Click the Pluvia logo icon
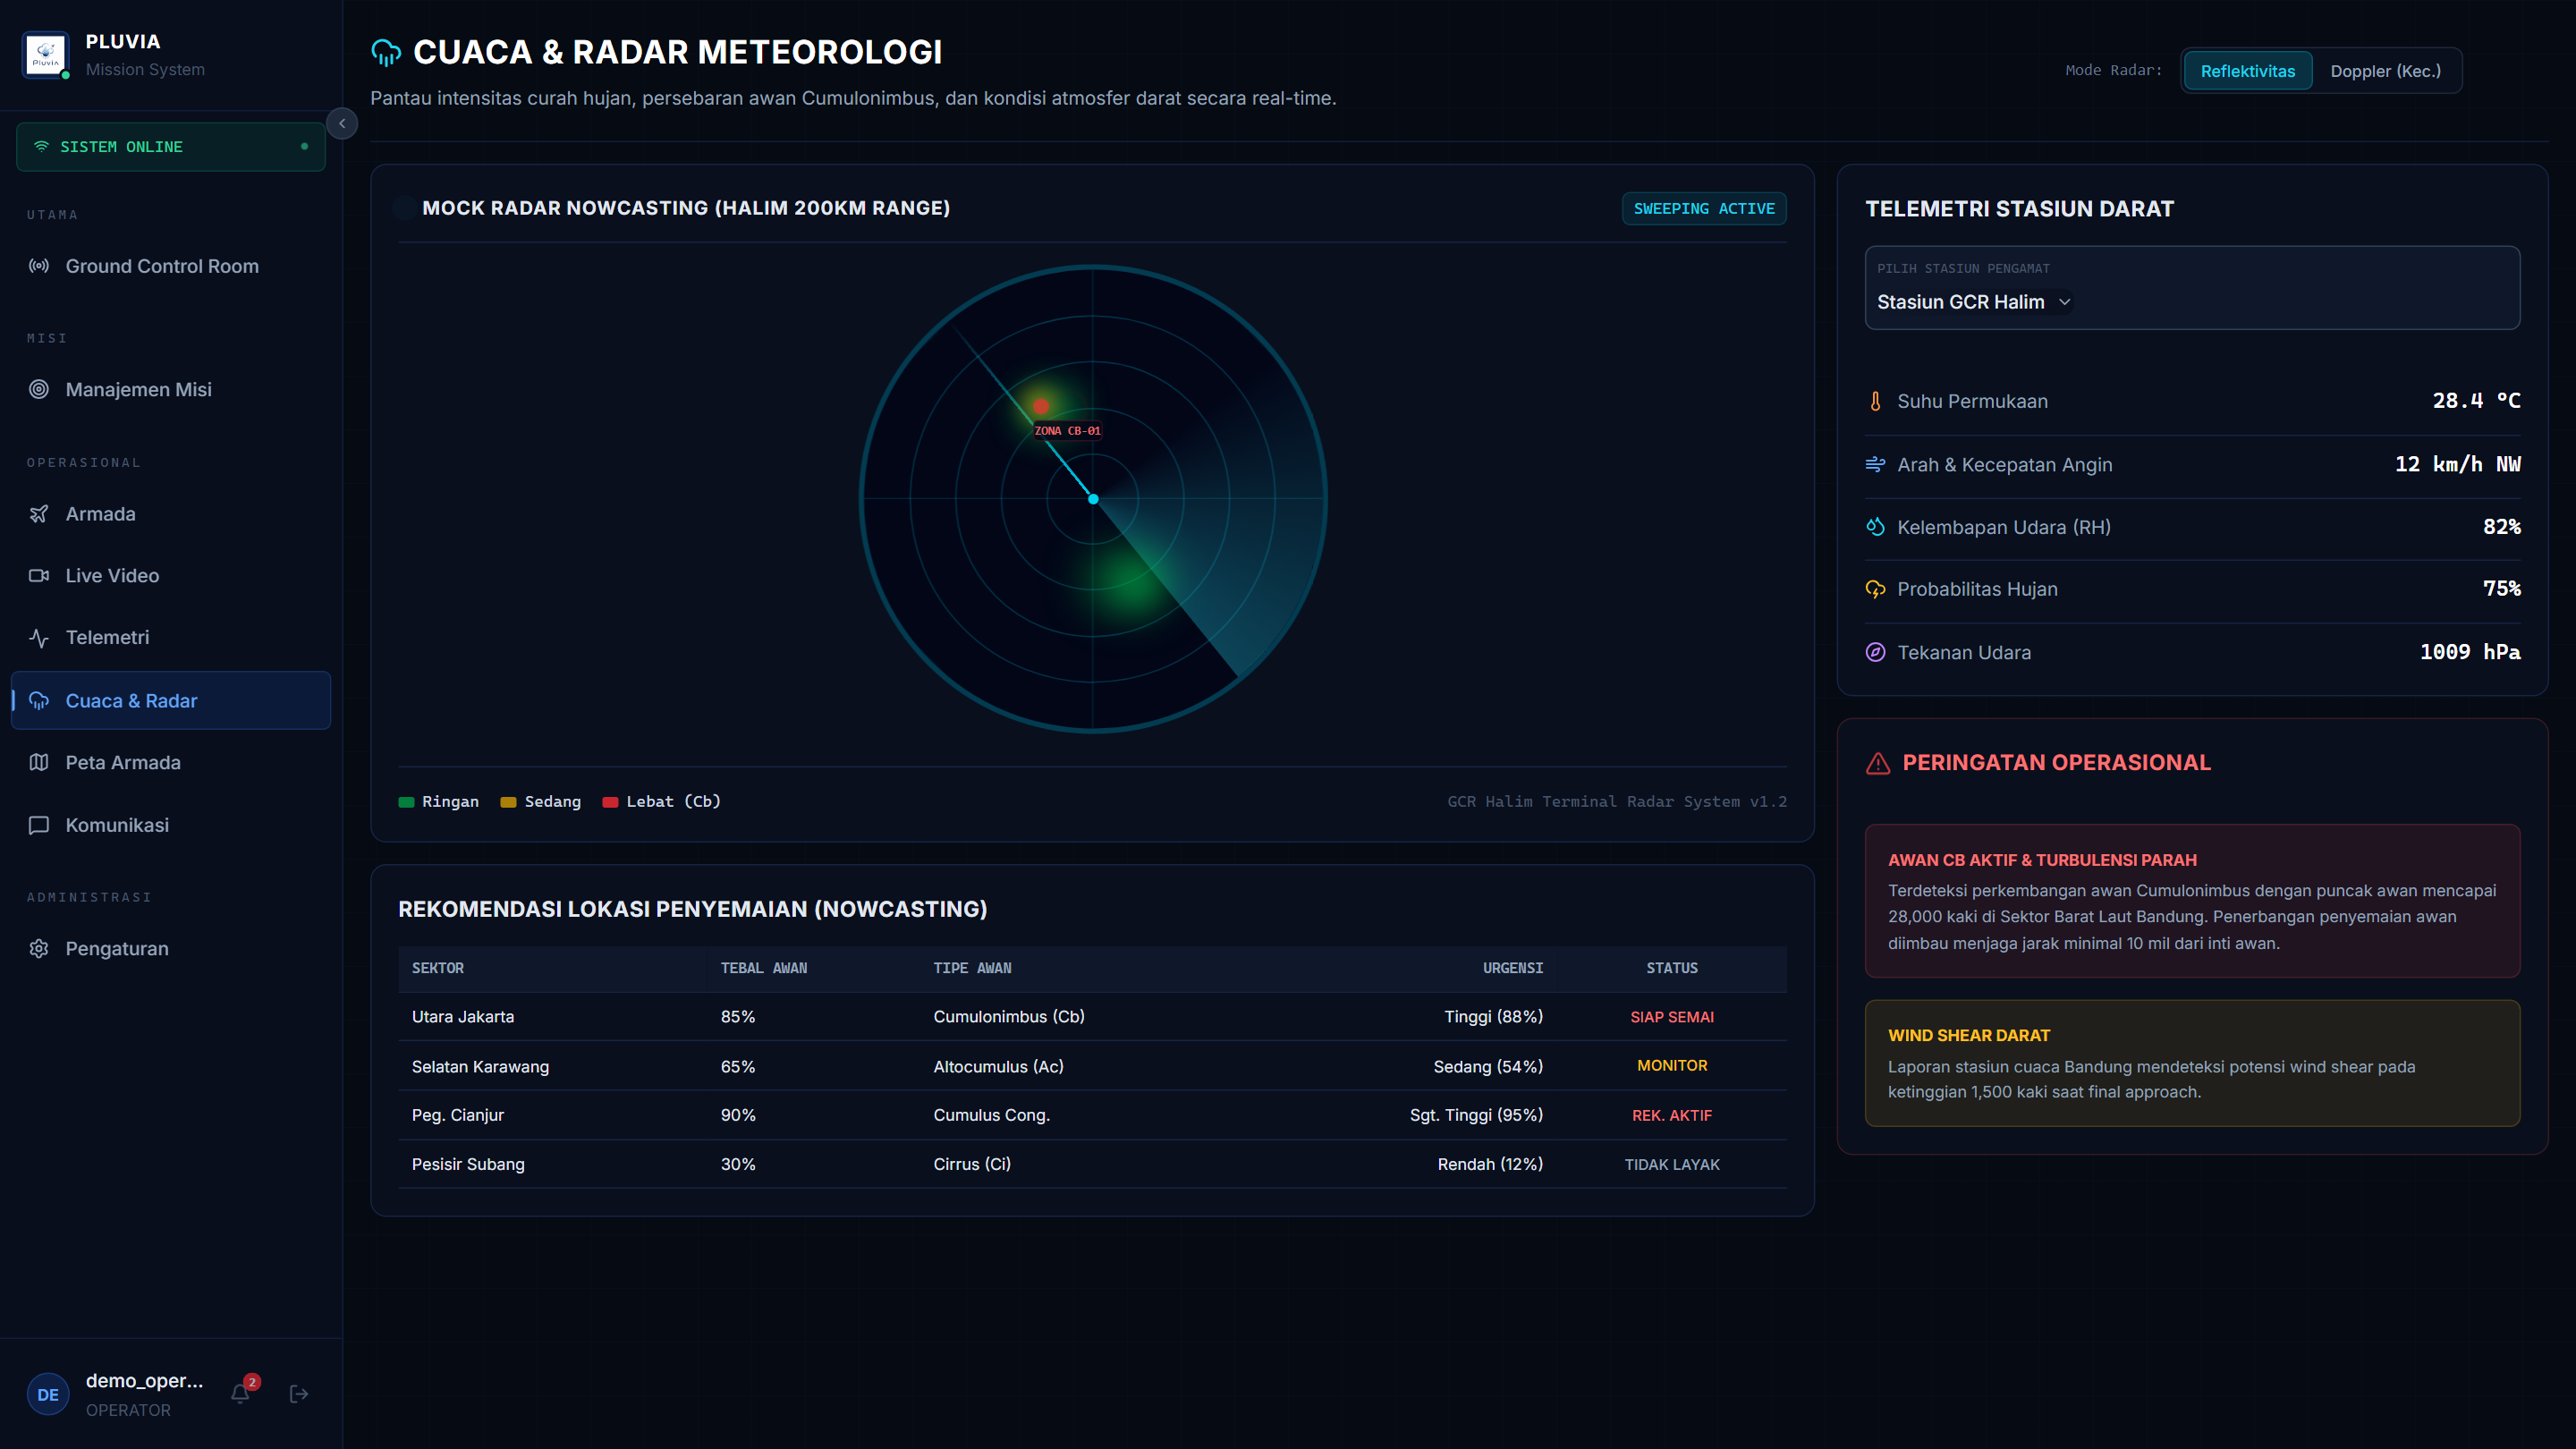Viewport: 2576px width, 1449px height. [45, 54]
